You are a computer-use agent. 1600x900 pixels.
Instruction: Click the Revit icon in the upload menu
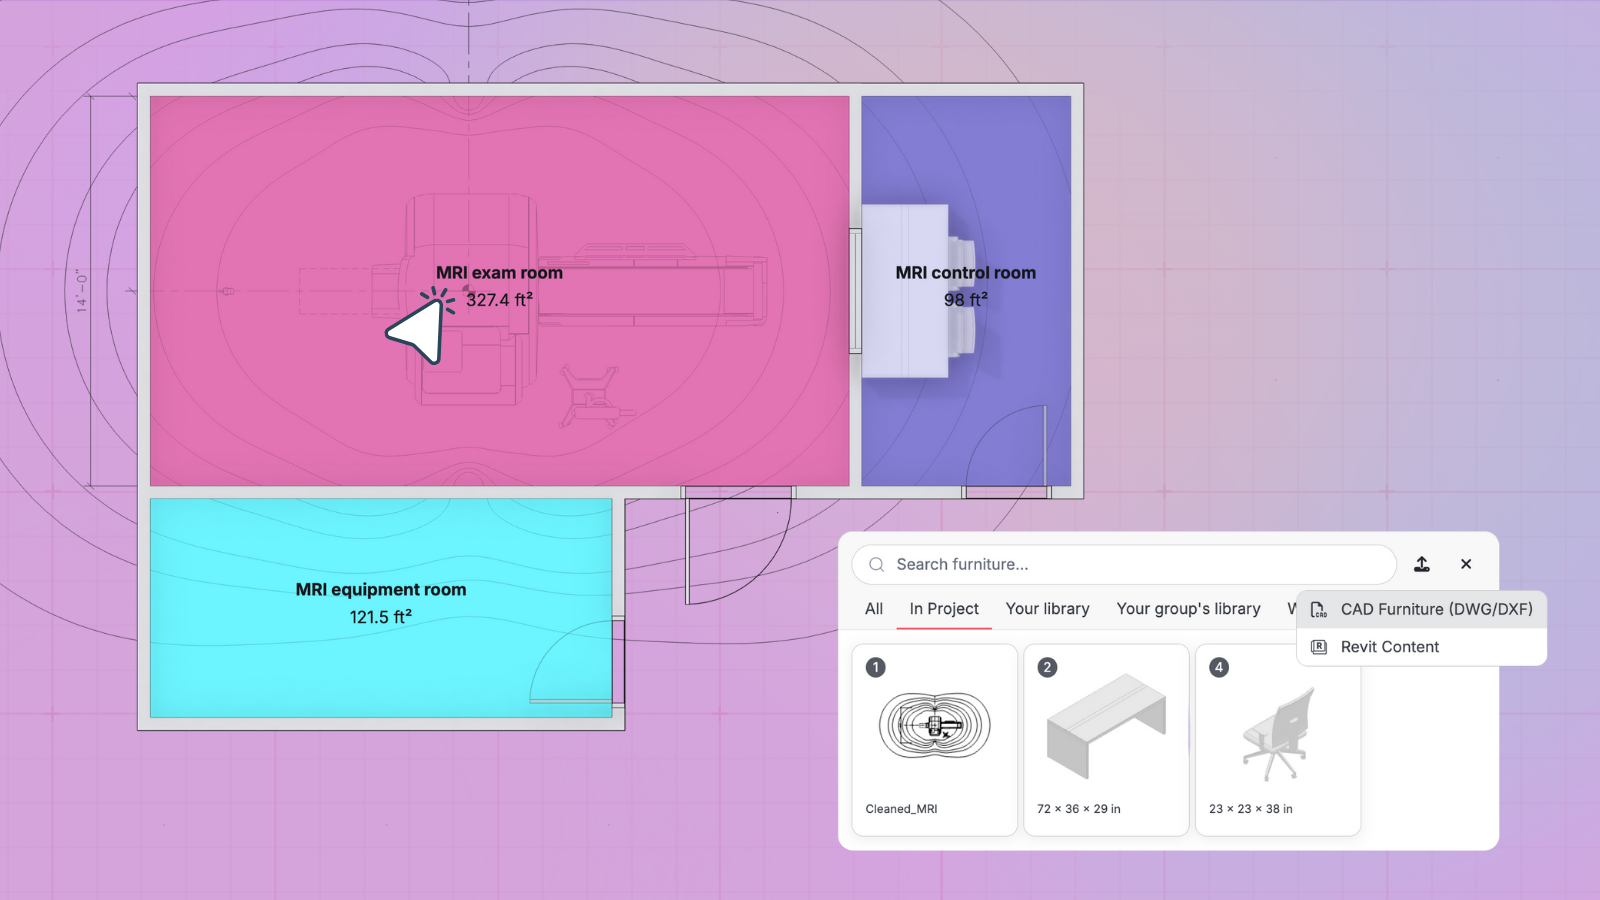1318,647
